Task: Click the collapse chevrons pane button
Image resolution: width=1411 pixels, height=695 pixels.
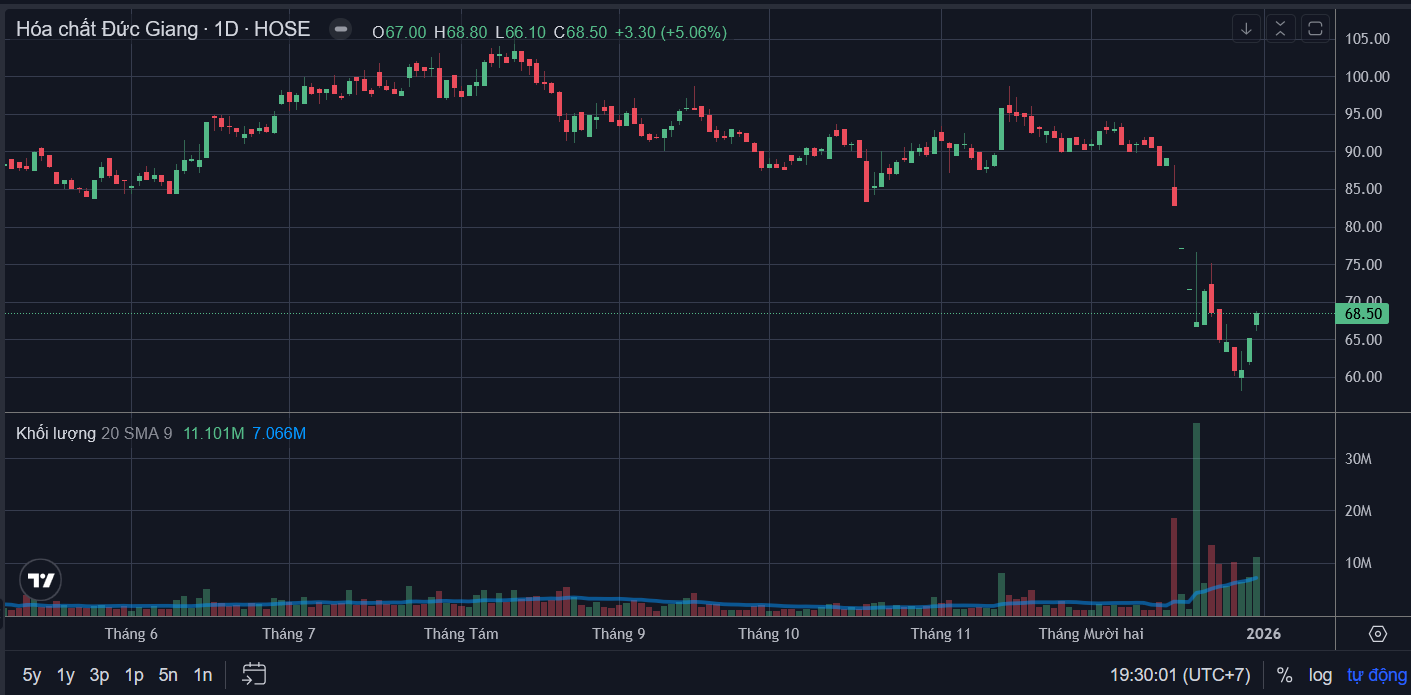Action: point(1281,29)
